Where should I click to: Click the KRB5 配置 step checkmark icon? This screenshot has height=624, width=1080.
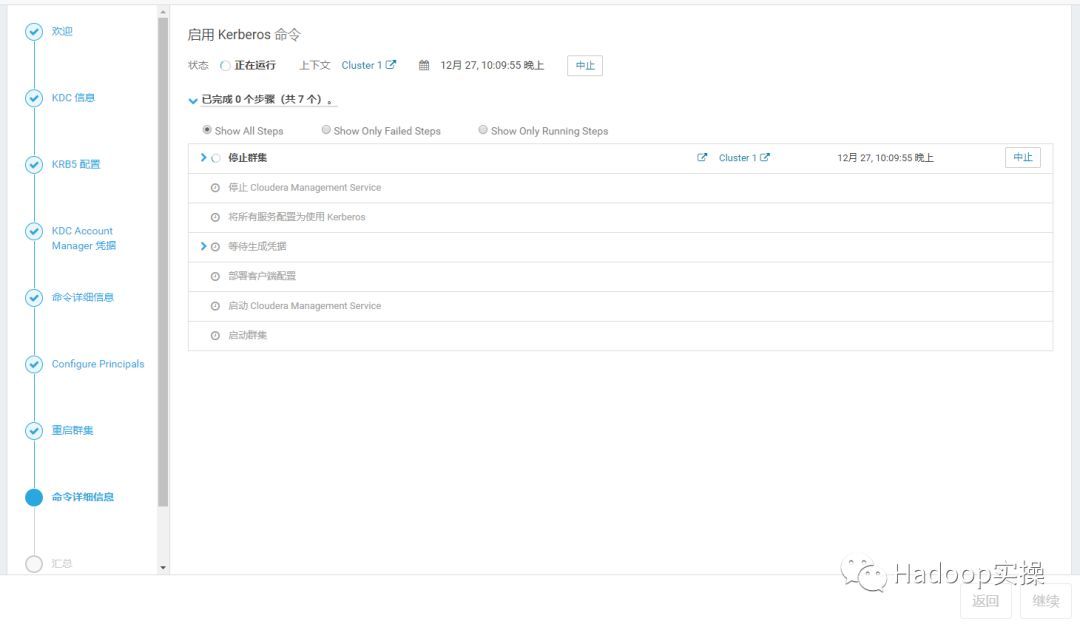(x=34, y=165)
